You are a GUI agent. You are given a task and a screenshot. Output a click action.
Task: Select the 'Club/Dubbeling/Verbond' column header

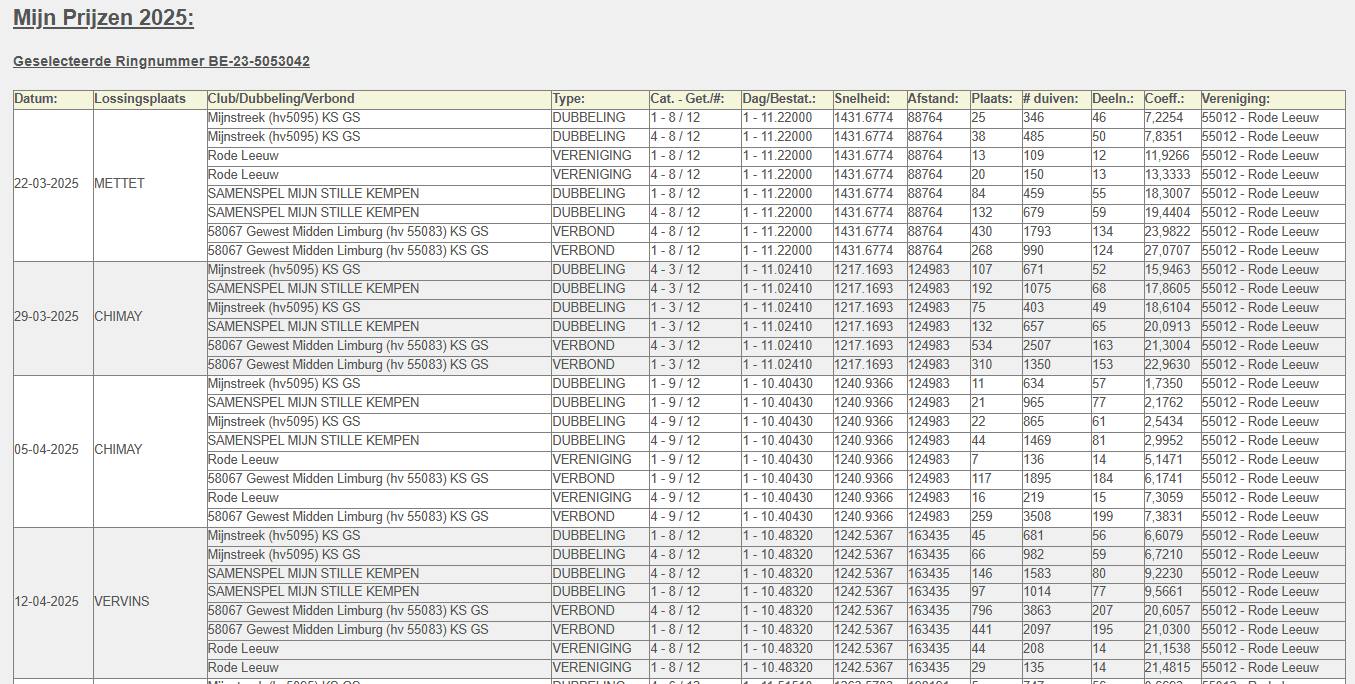point(281,99)
